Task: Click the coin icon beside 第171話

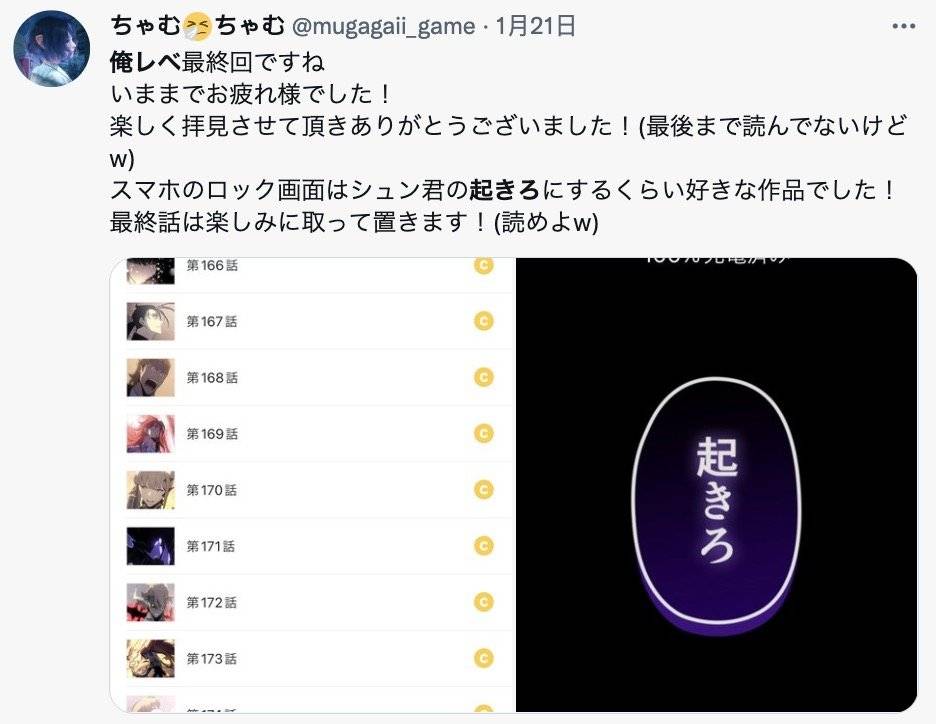Action: coord(484,546)
